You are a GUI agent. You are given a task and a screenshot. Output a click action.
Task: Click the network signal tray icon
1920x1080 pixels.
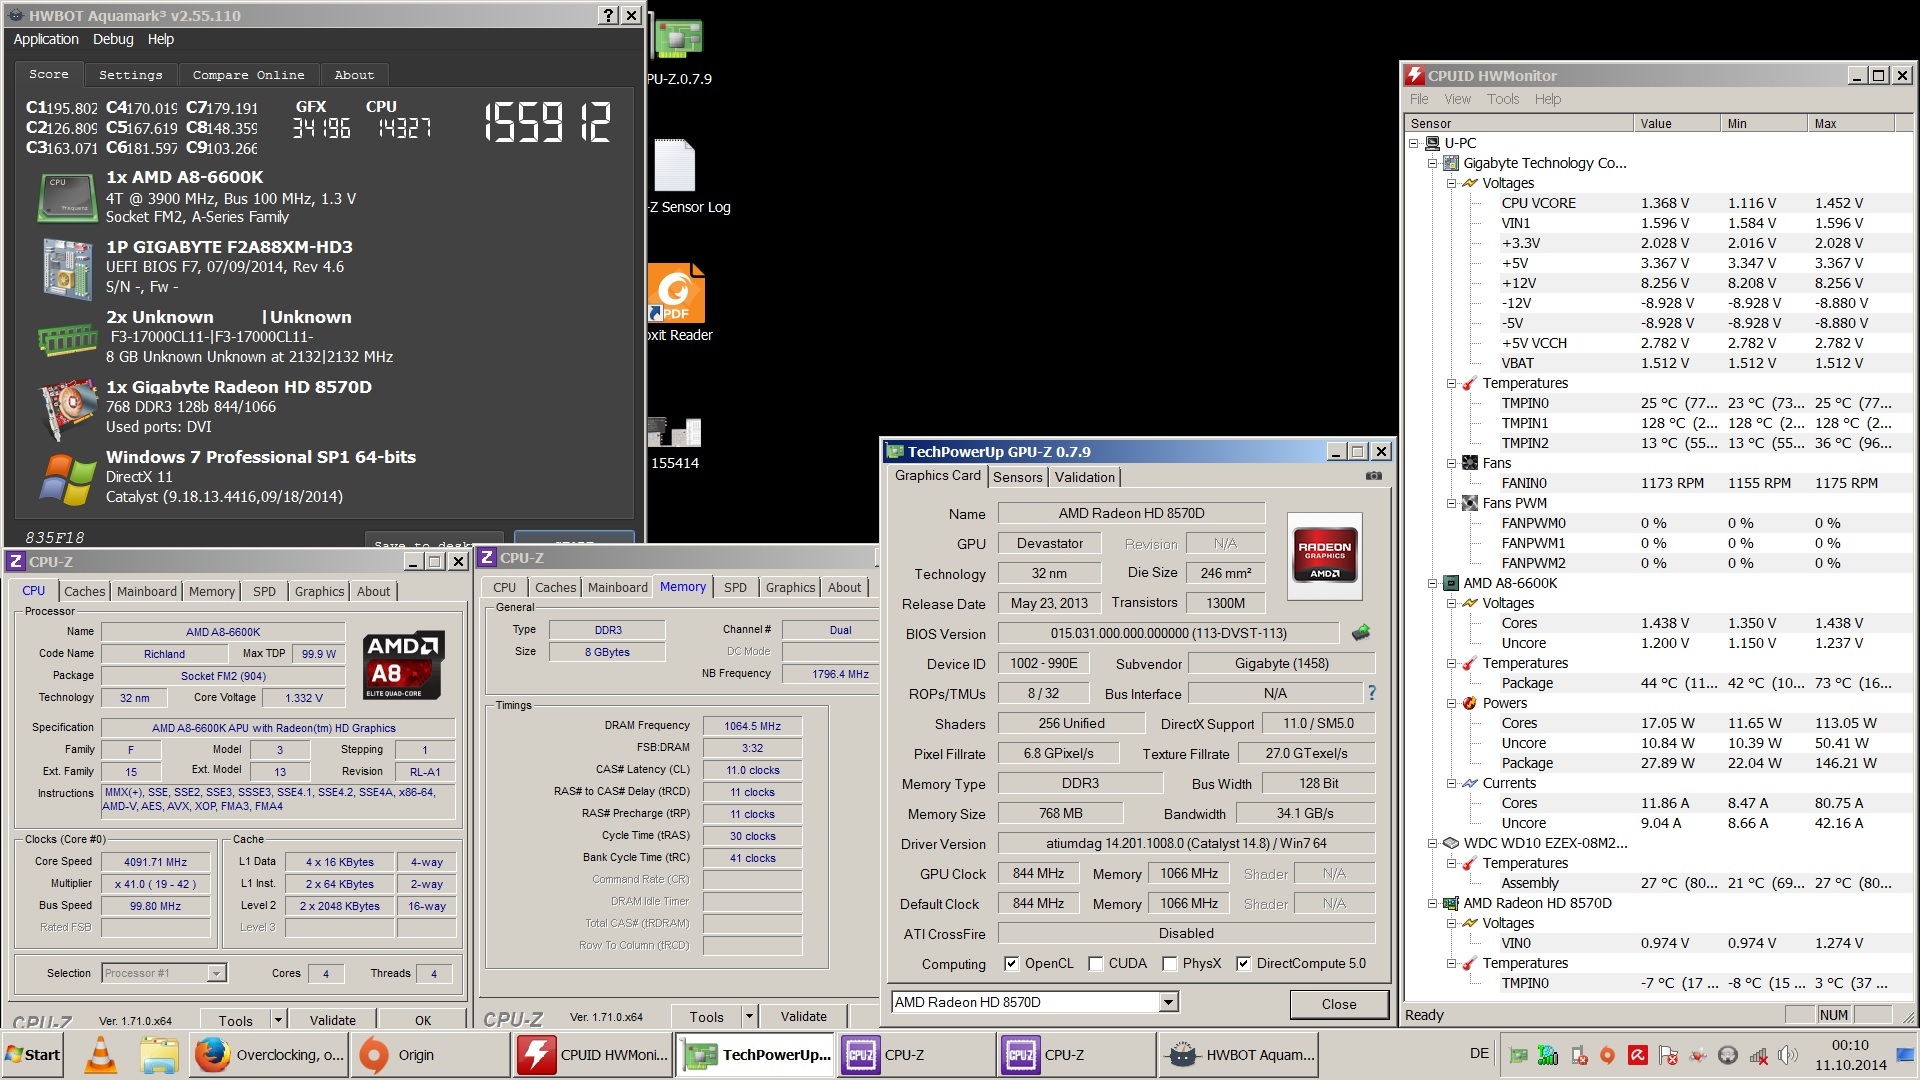(x=1759, y=1055)
